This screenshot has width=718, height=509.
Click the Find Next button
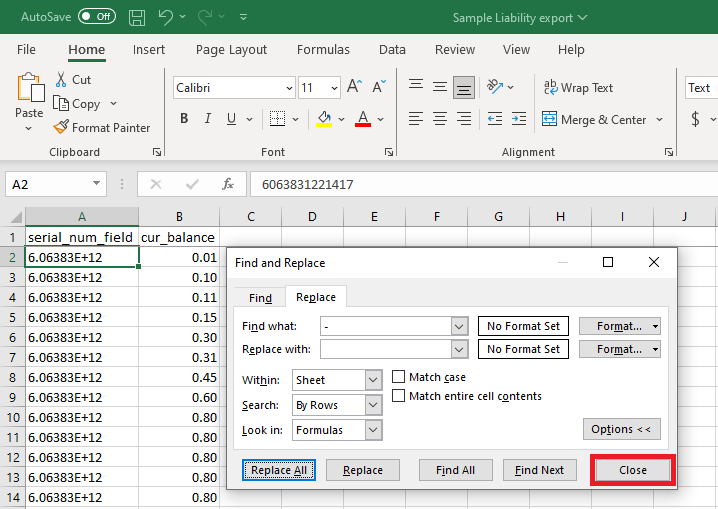click(539, 470)
